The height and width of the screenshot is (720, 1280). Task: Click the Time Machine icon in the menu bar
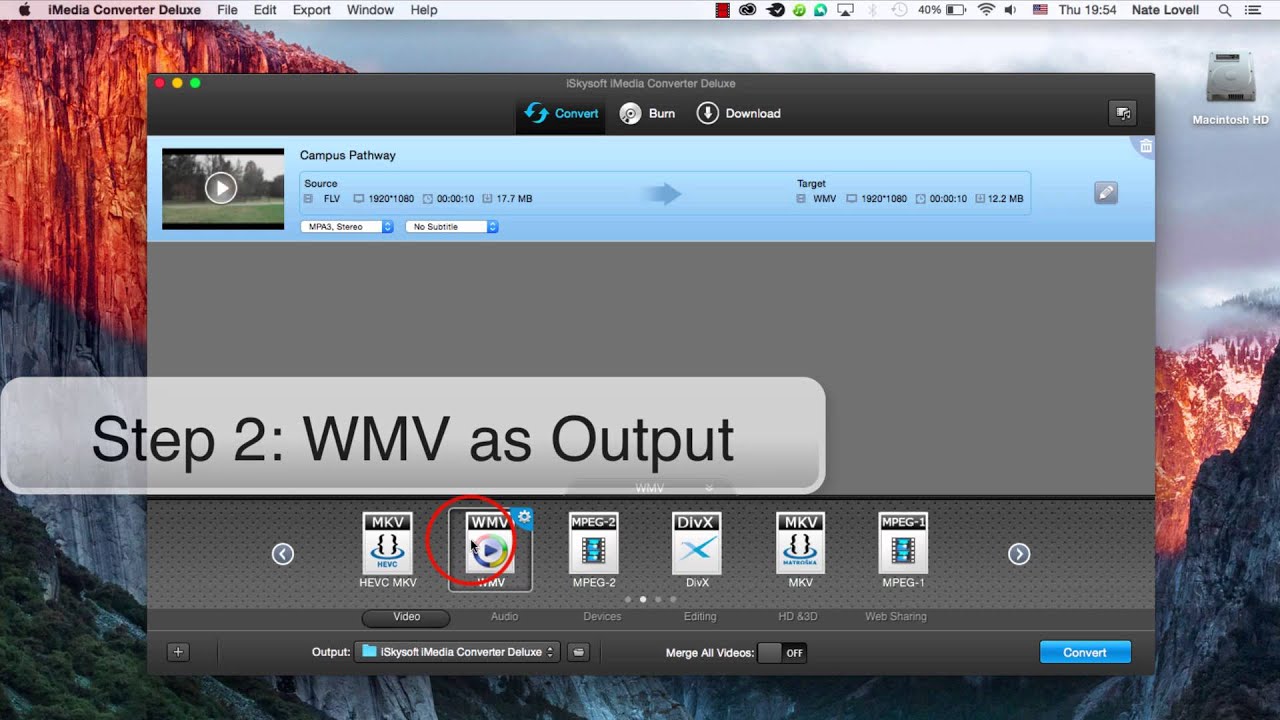pyautogui.click(x=899, y=10)
